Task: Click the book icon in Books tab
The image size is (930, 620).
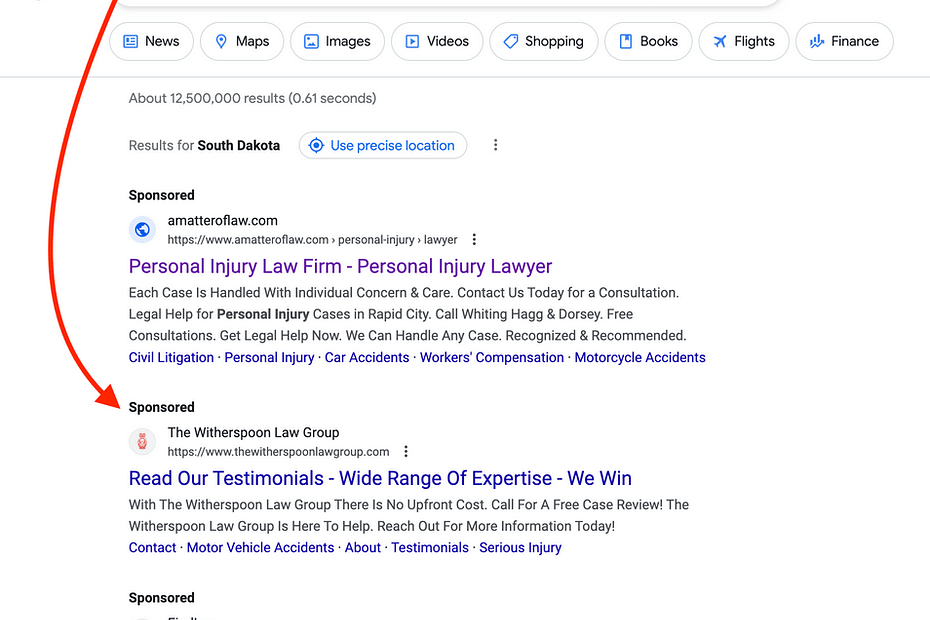Action: tap(626, 42)
